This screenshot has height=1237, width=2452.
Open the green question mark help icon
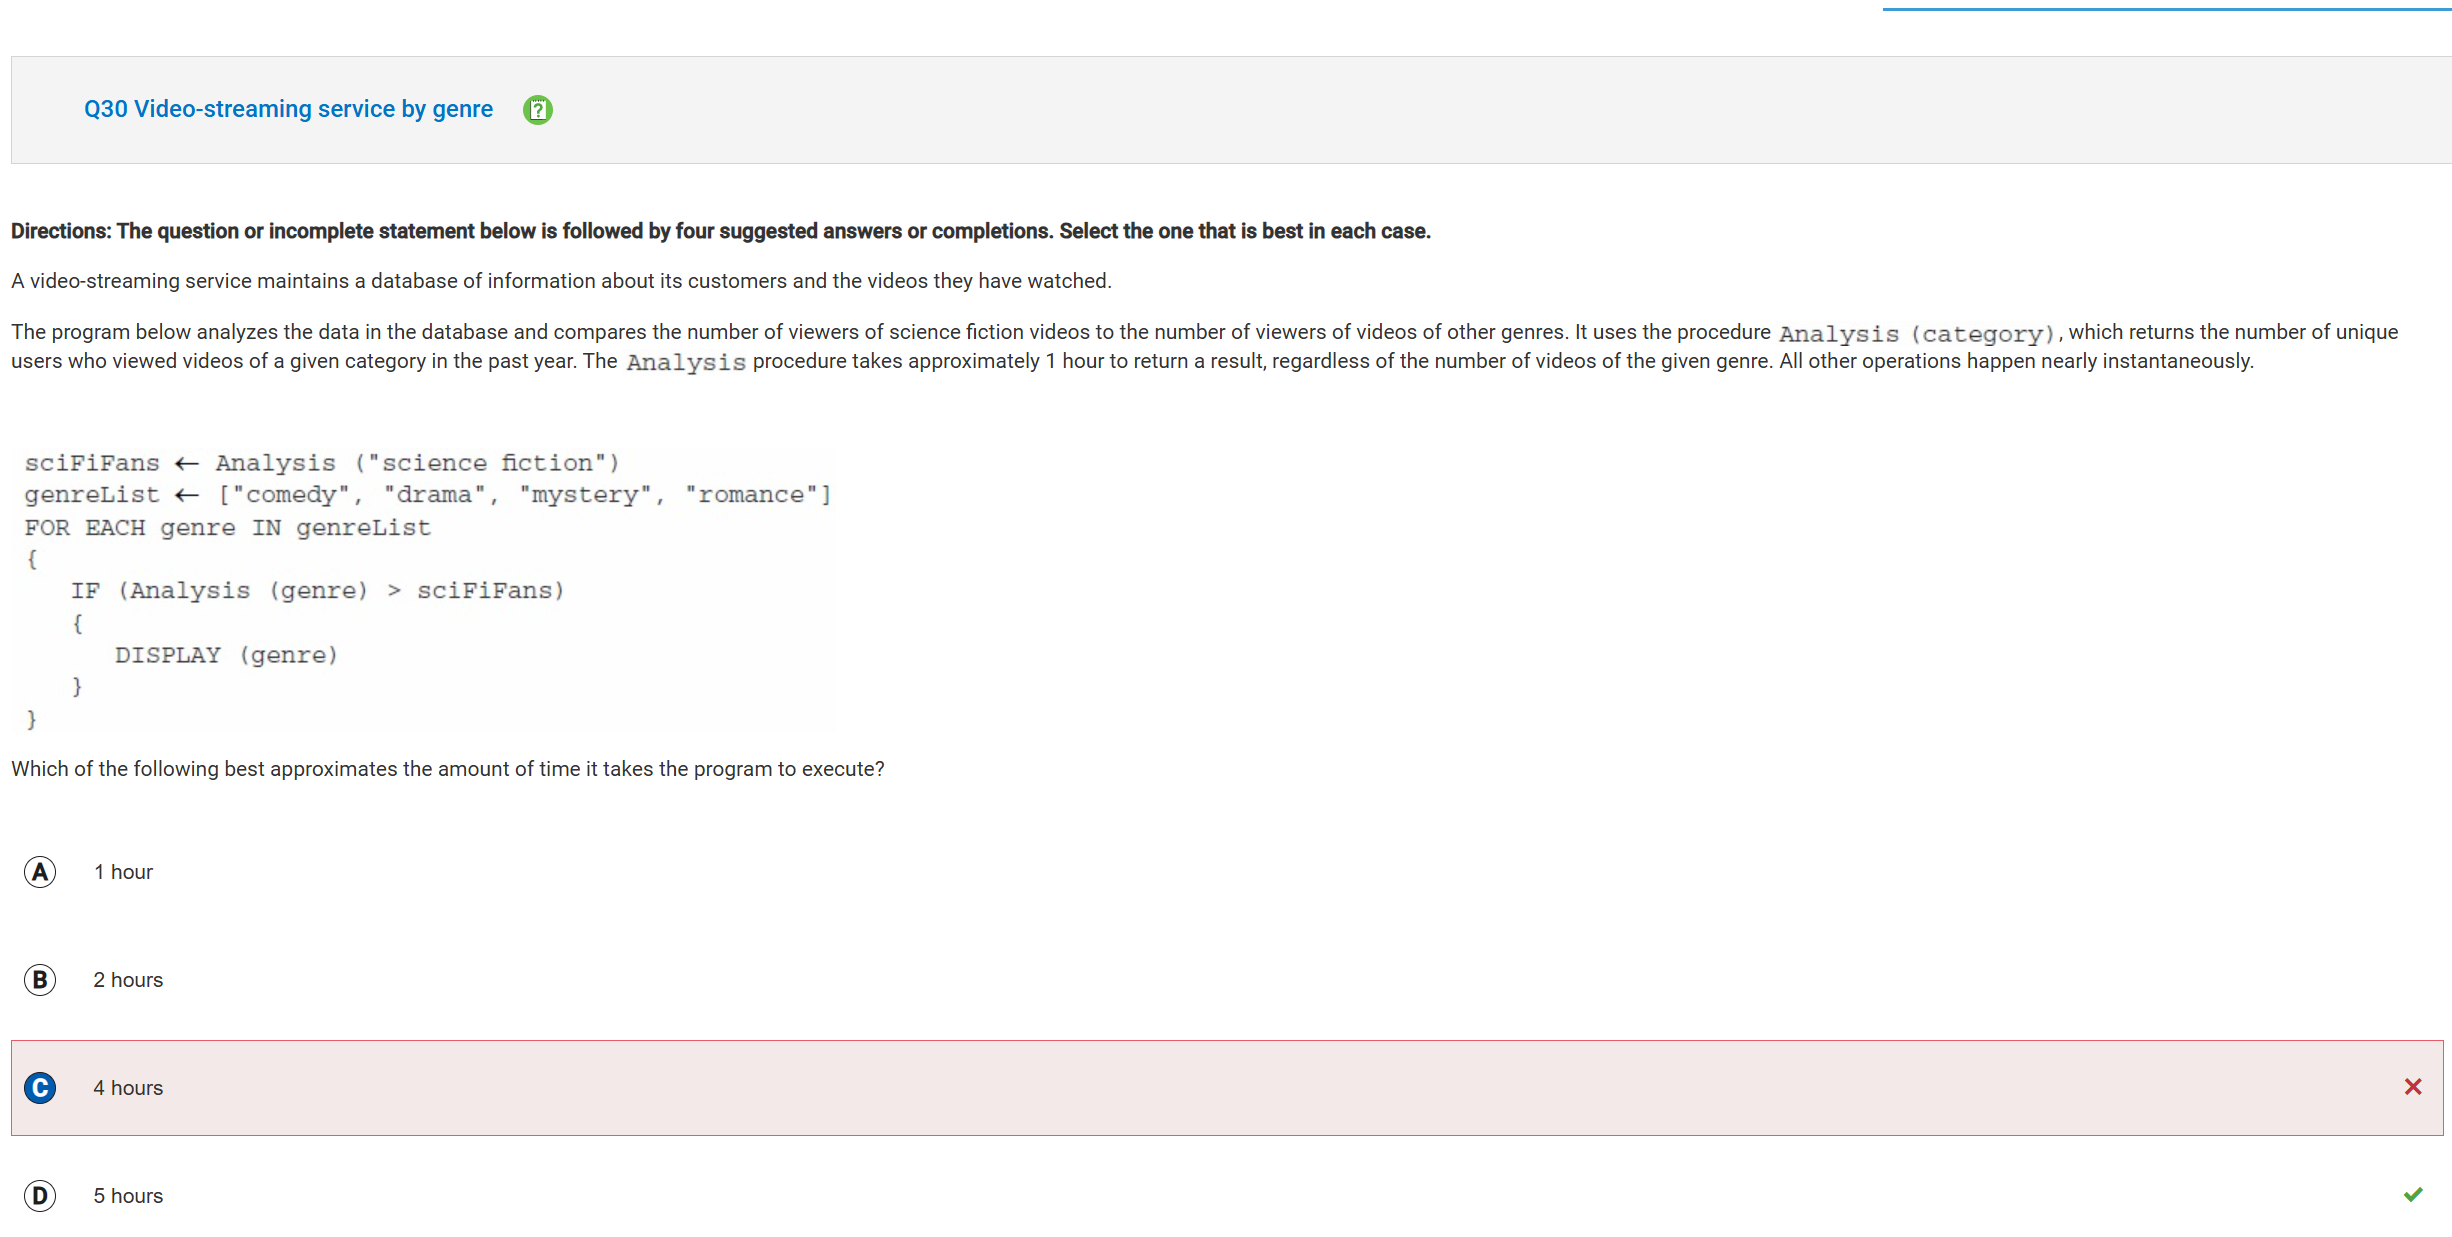[538, 109]
